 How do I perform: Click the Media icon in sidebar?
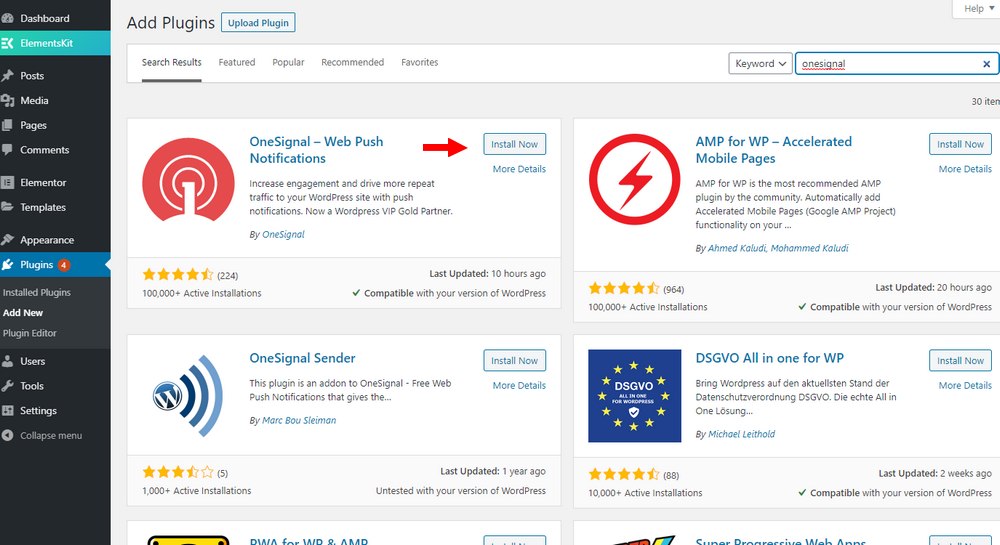pos(8,101)
